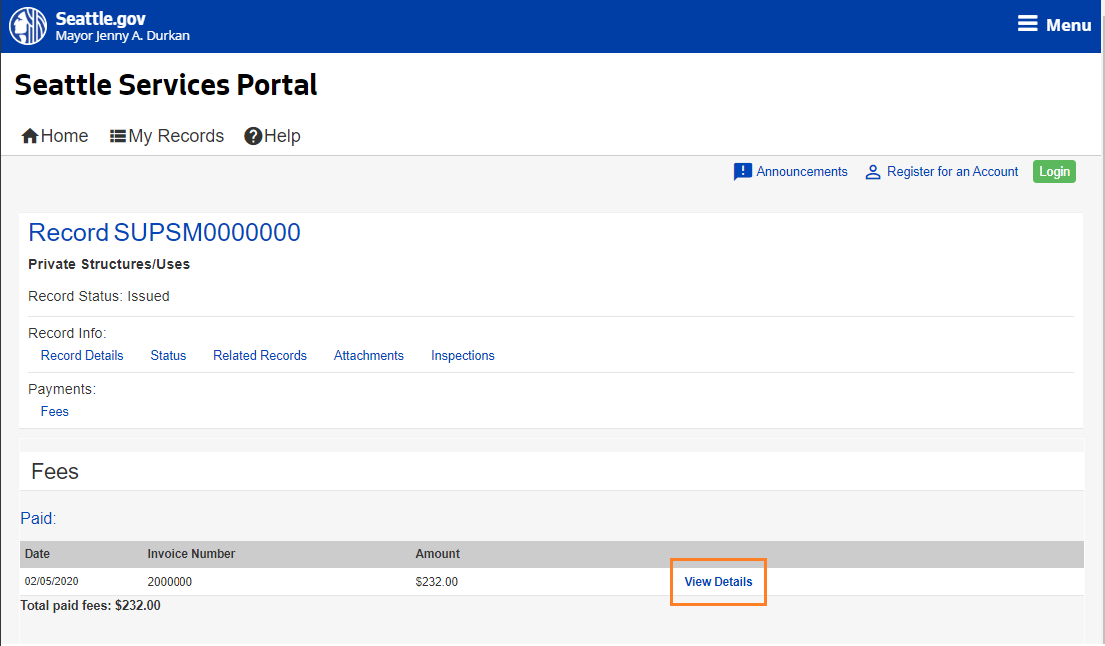Open the Record Details section link
This screenshot has width=1105, height=646.
coord(82,355)
